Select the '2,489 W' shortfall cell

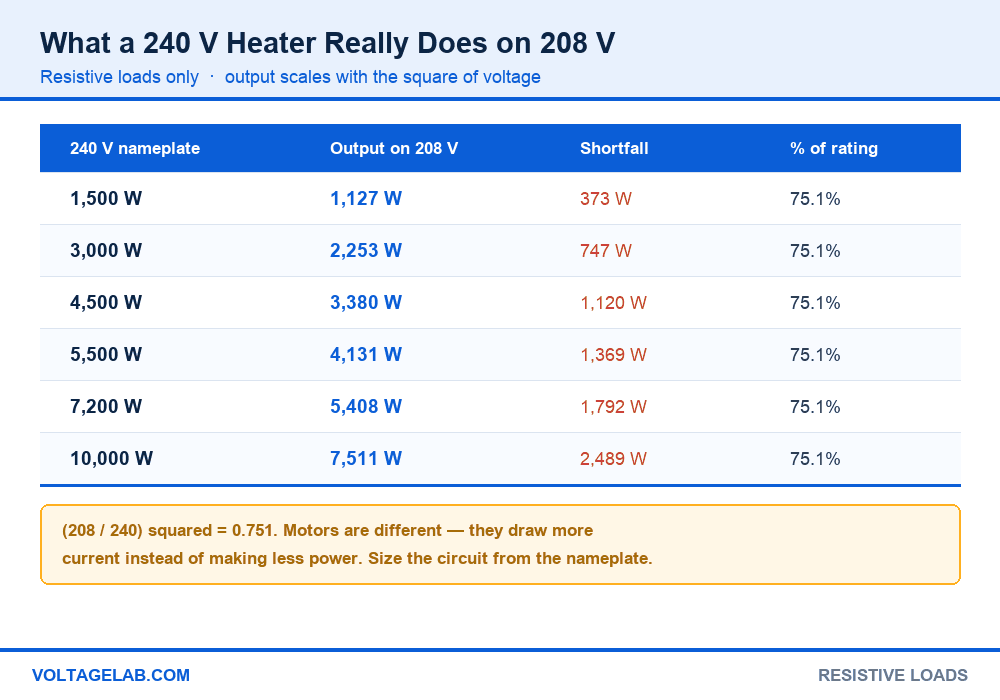(613, 459)
